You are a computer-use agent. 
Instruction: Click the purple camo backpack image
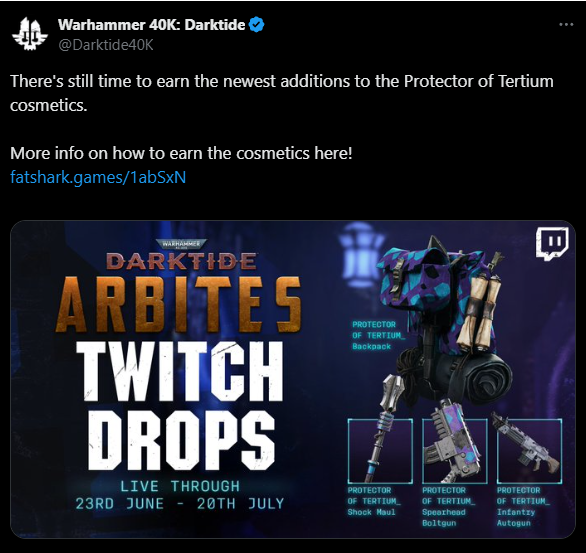[445, 318]
